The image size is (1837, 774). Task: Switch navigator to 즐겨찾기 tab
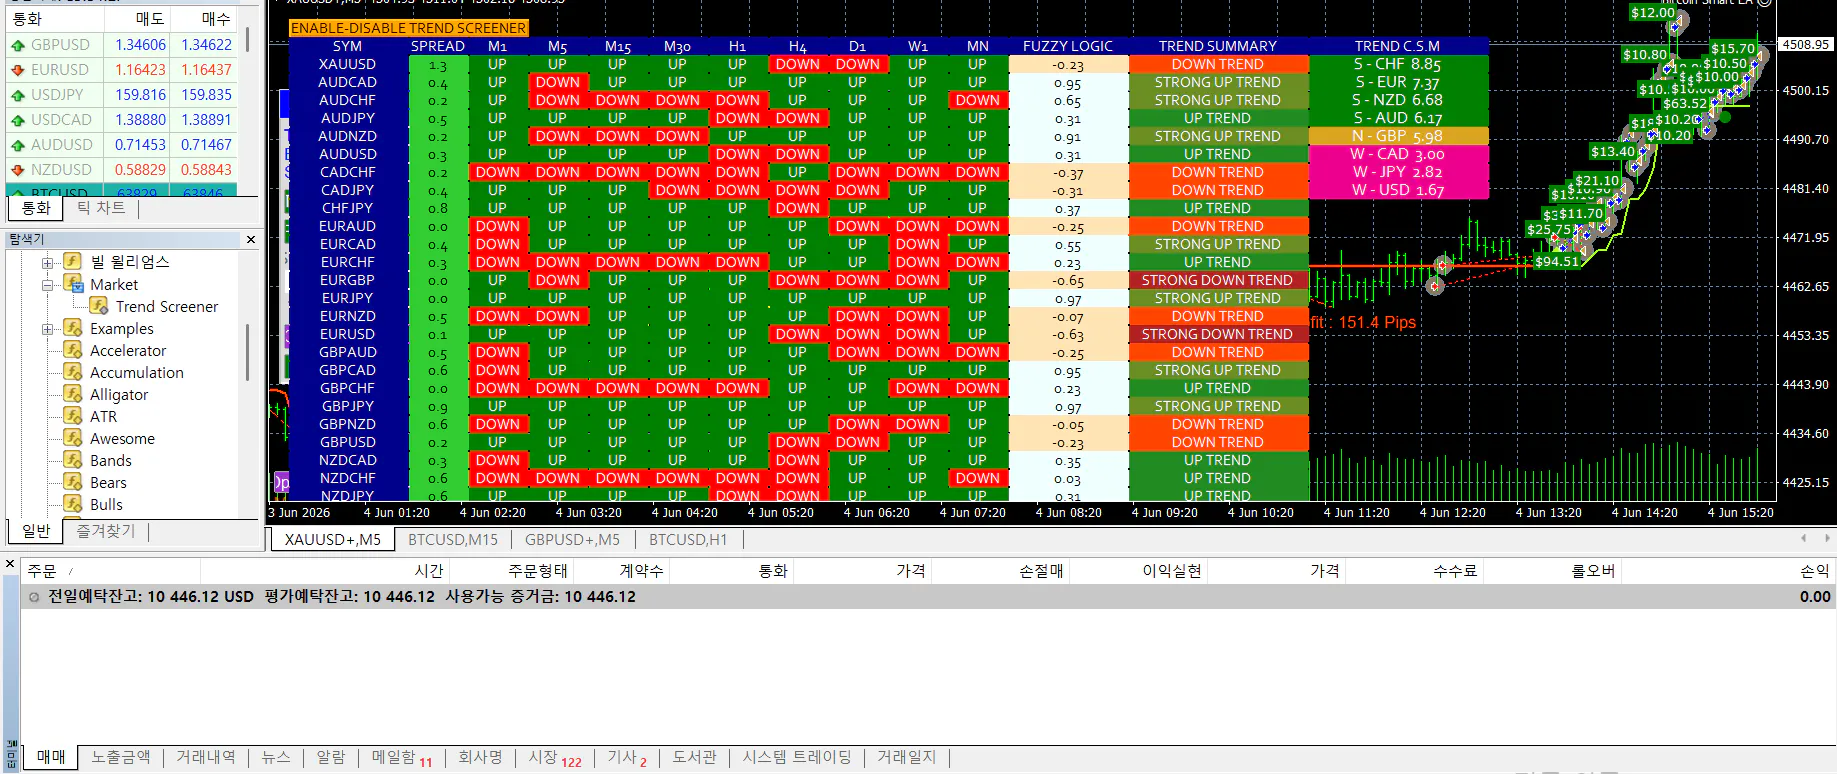tap(106, 531)
